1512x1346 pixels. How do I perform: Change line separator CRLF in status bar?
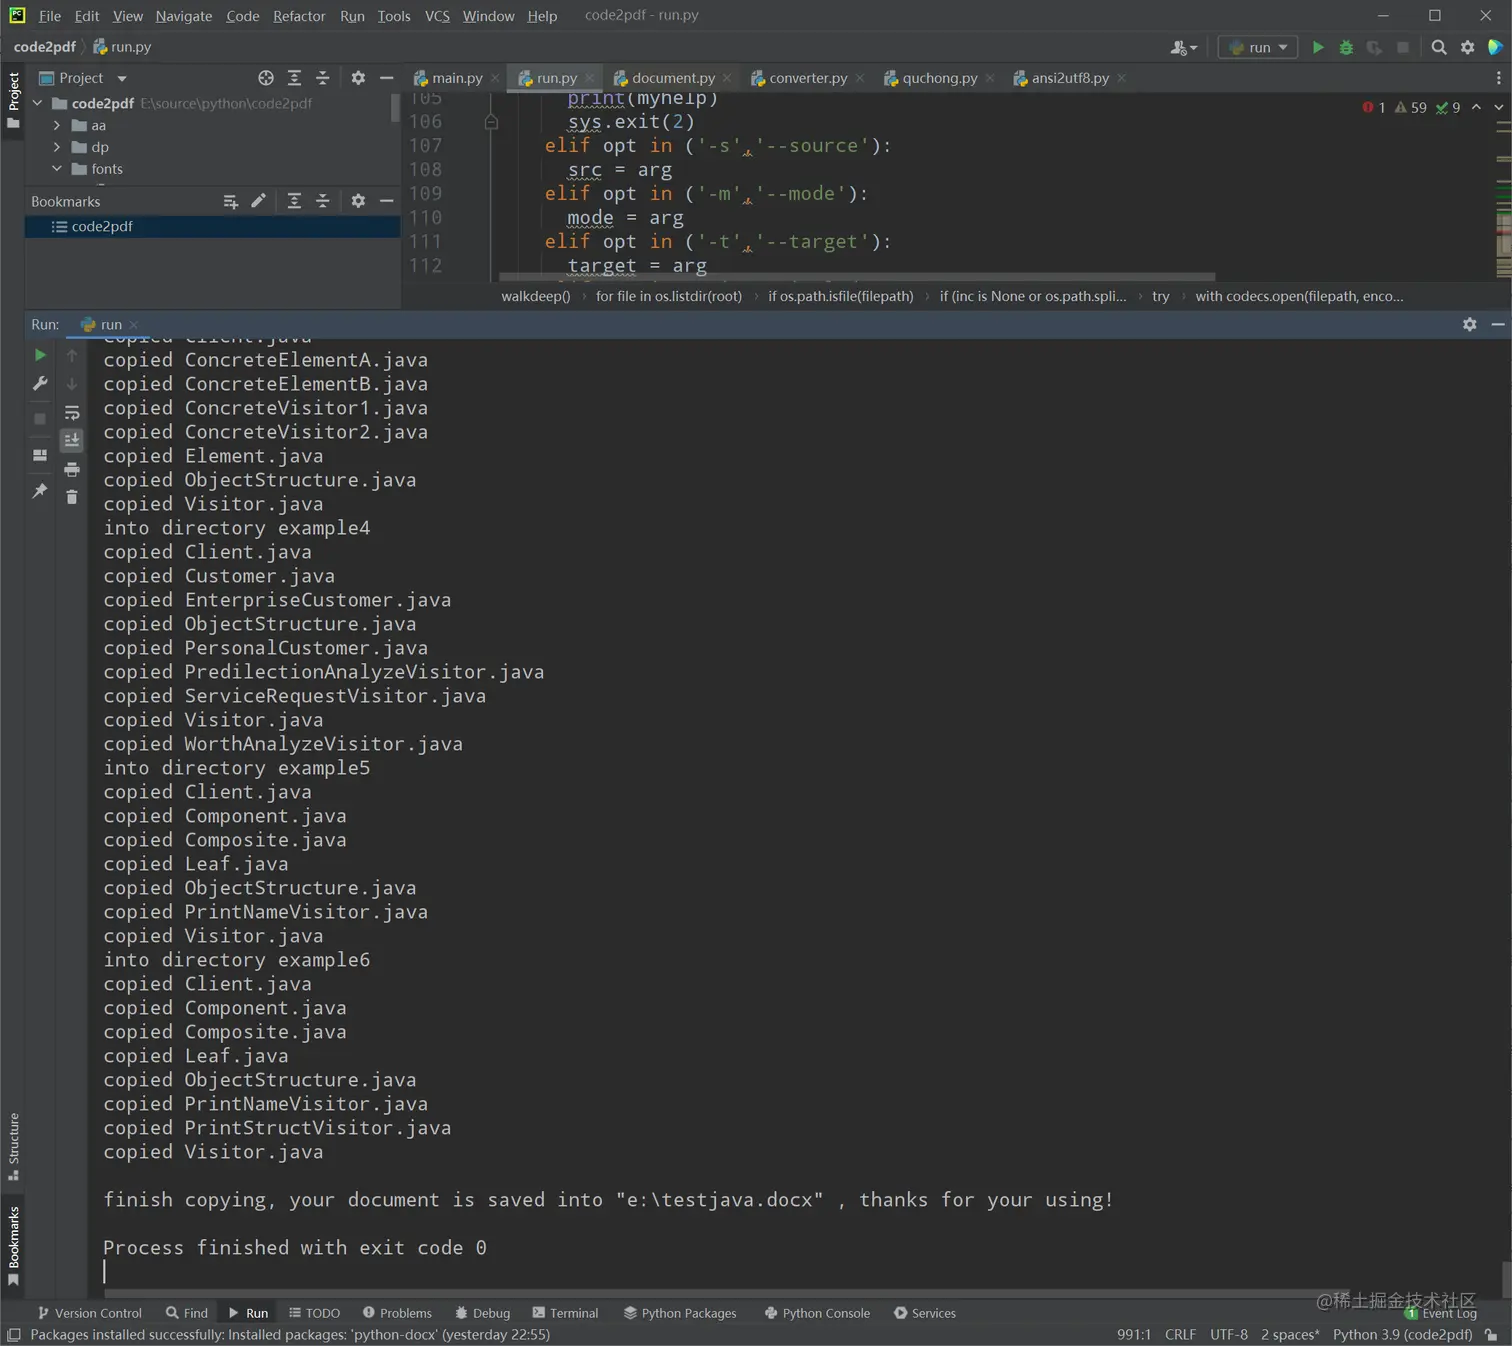tap(1180, 1335)
